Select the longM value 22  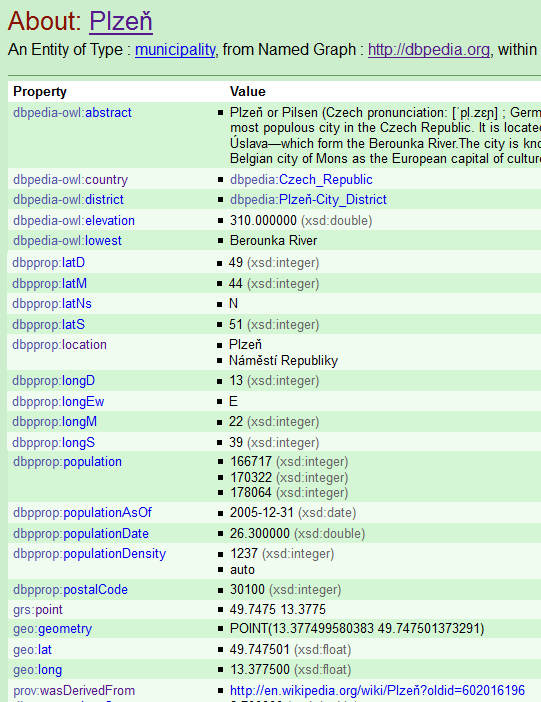tap(236, 422)
